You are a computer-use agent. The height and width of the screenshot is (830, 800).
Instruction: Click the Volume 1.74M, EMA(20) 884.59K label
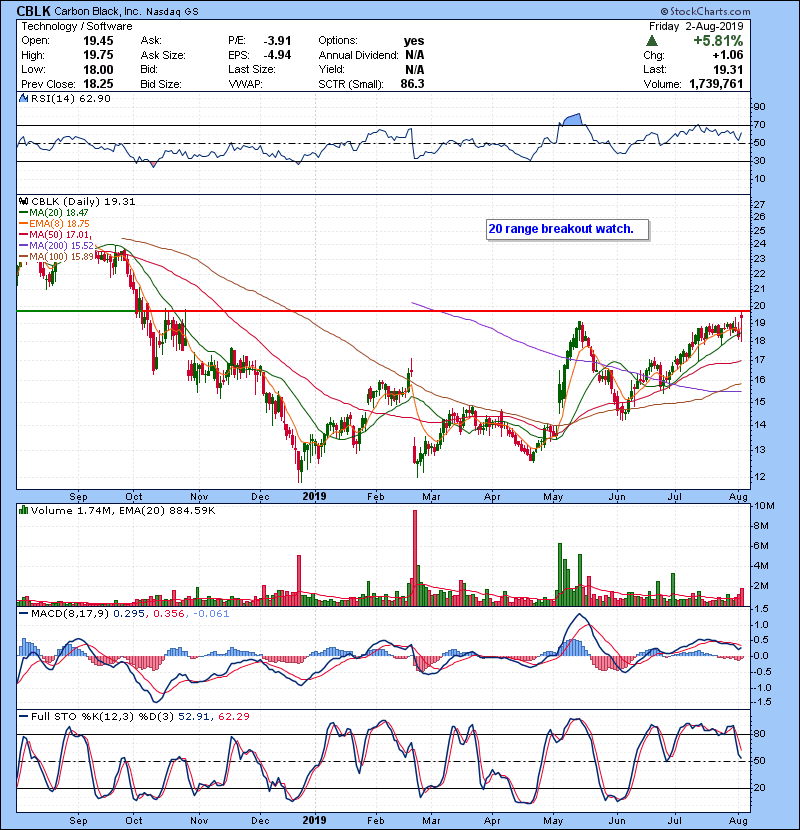(x=123, y=511)
